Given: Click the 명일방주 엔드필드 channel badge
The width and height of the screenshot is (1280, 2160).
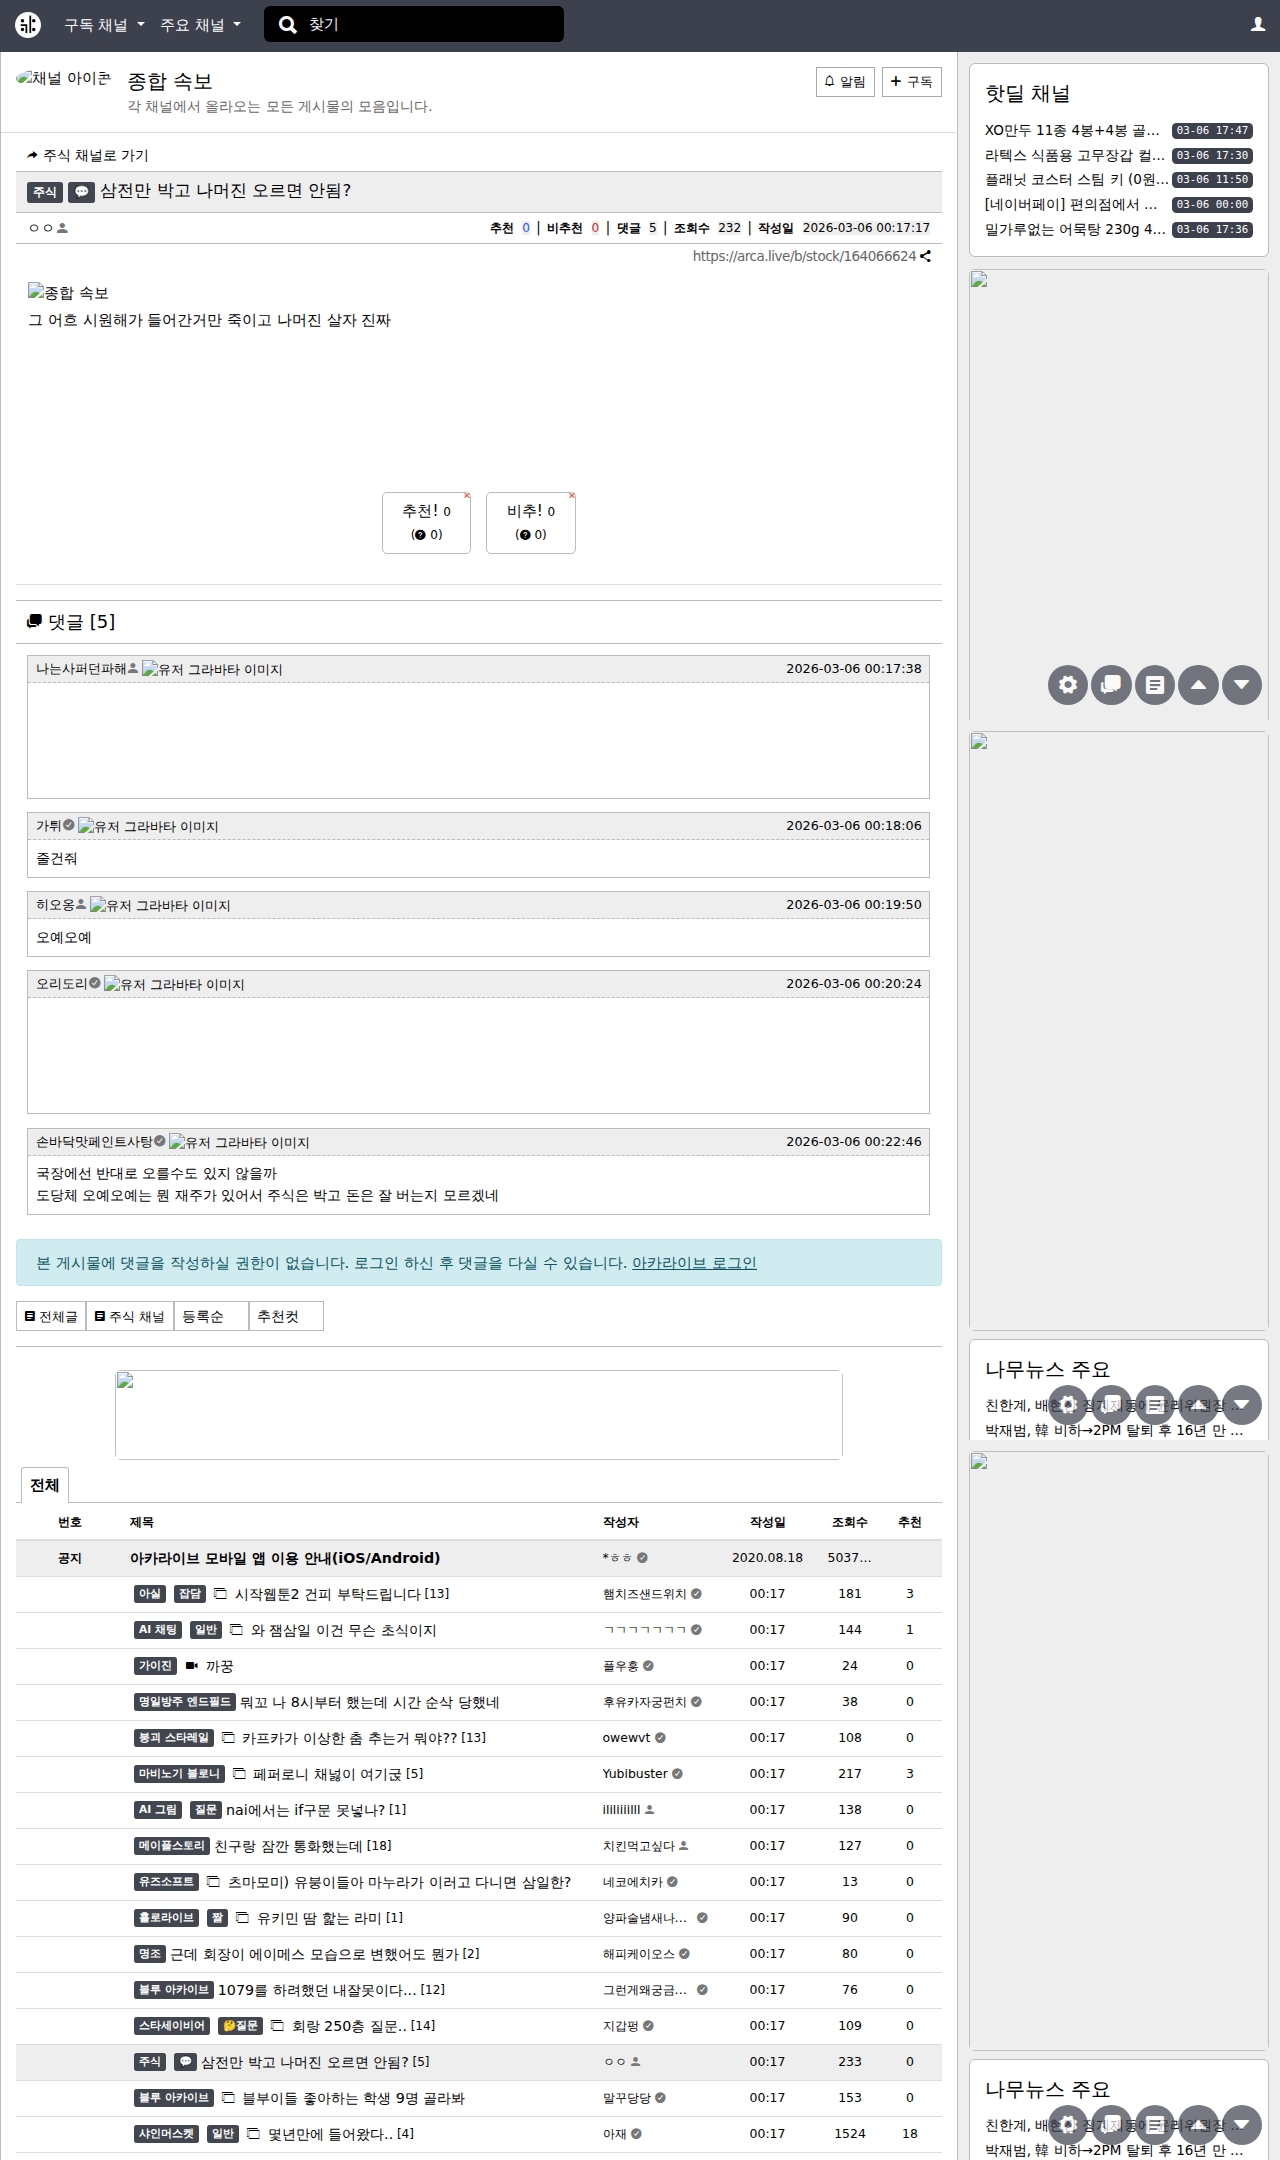Looking at the screenshot, I should (x=185, y=1702).
